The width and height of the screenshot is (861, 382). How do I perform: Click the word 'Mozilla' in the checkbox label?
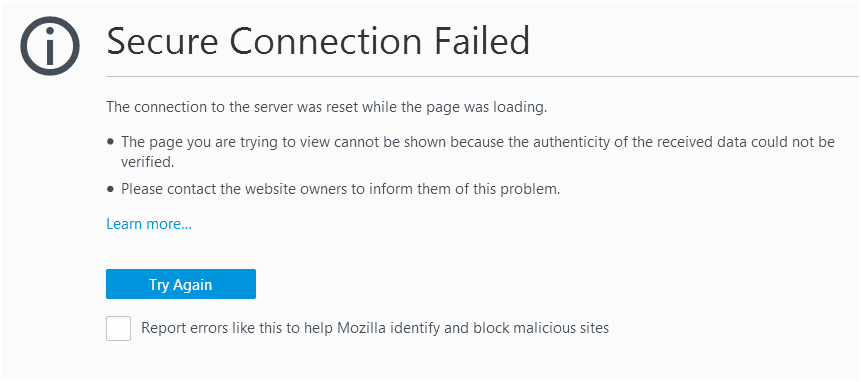point(360,328)
